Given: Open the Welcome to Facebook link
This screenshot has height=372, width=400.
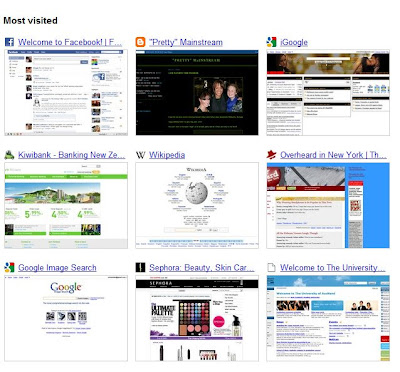Looking at the screenshot, I should pyautogui.click(x=70, y=42).
